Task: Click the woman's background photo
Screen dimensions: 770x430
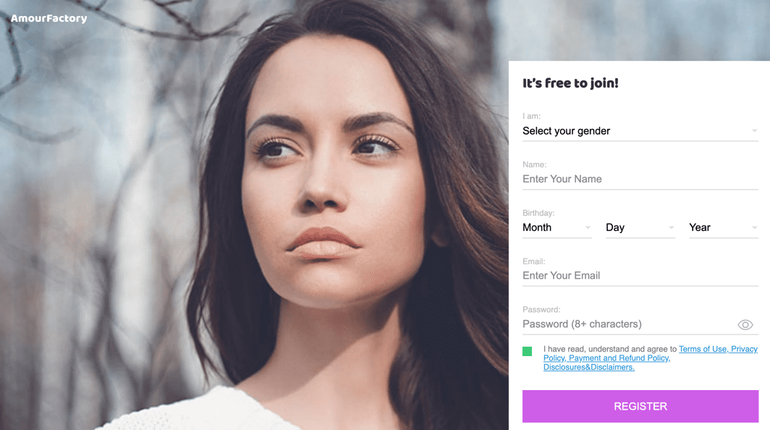Action: coord(254,215)
